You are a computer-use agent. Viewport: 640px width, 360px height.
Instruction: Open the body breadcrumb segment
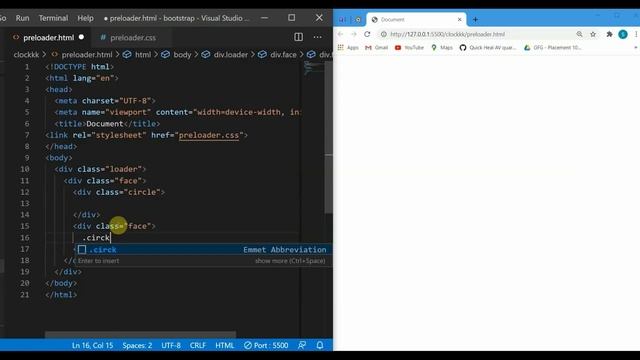182,54
